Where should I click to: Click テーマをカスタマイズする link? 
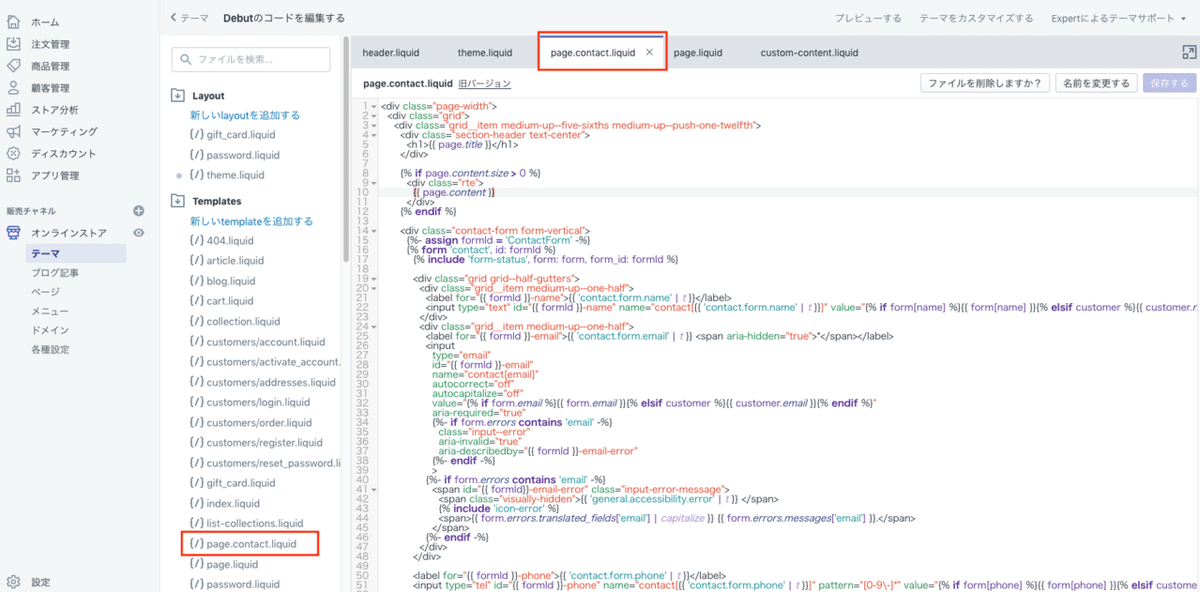pos(976,18)
